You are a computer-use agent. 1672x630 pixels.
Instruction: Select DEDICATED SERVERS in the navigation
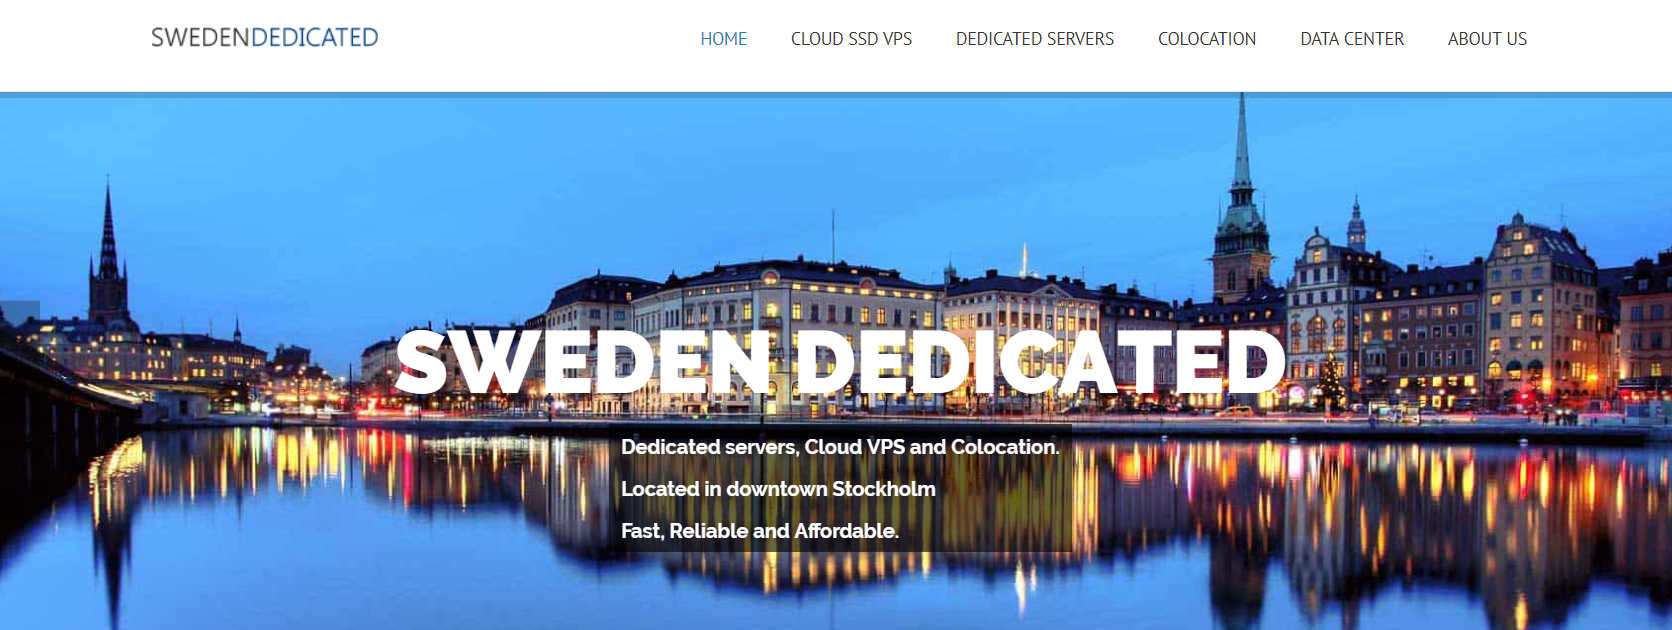click(x=1034, y=39)
